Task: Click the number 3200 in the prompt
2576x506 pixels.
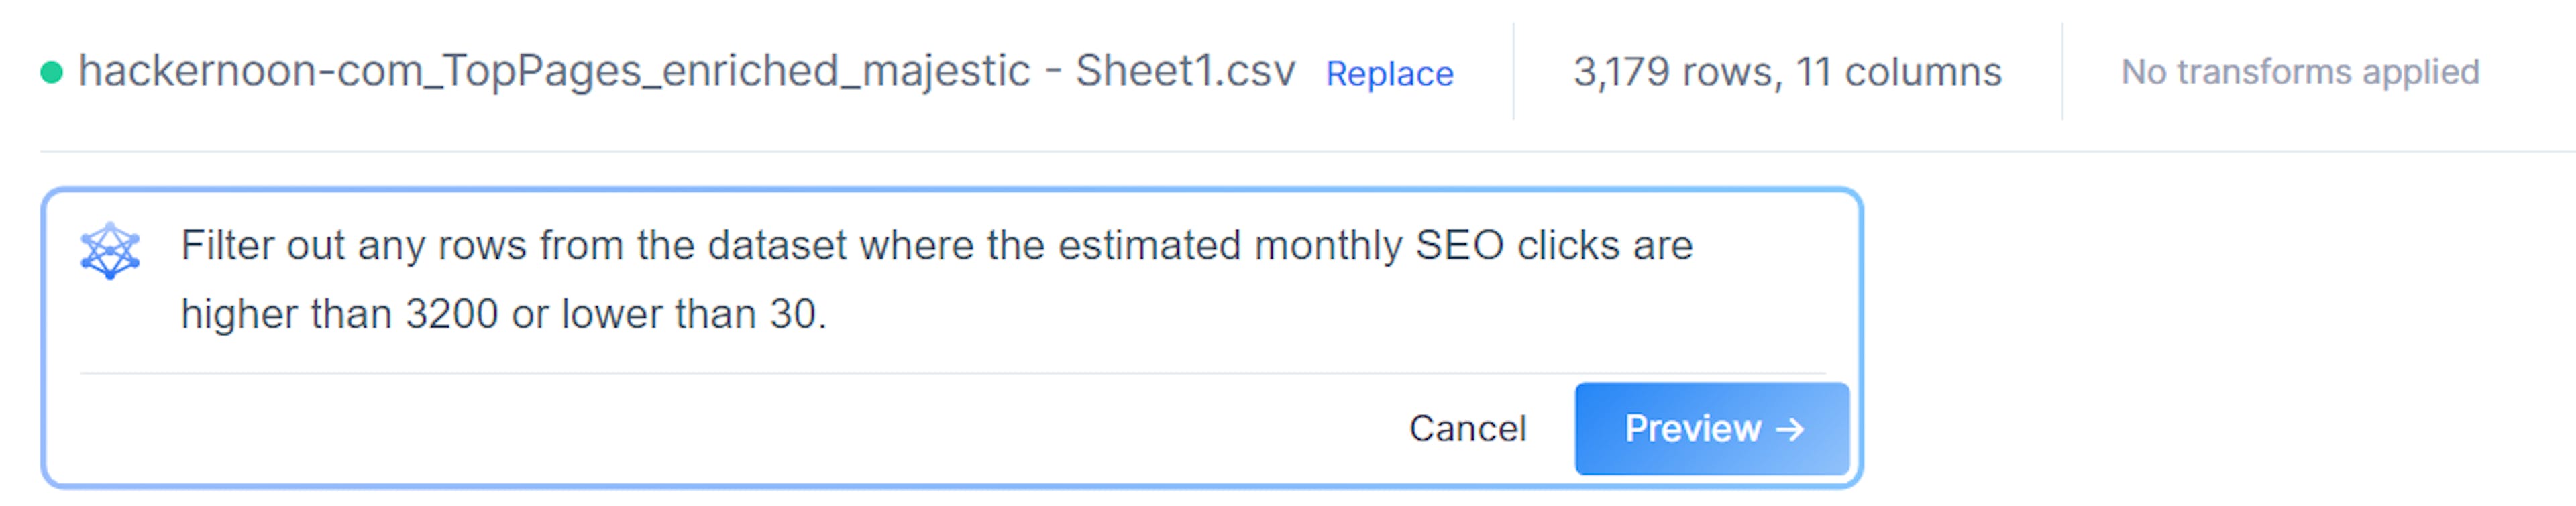Action: point(451,314)
